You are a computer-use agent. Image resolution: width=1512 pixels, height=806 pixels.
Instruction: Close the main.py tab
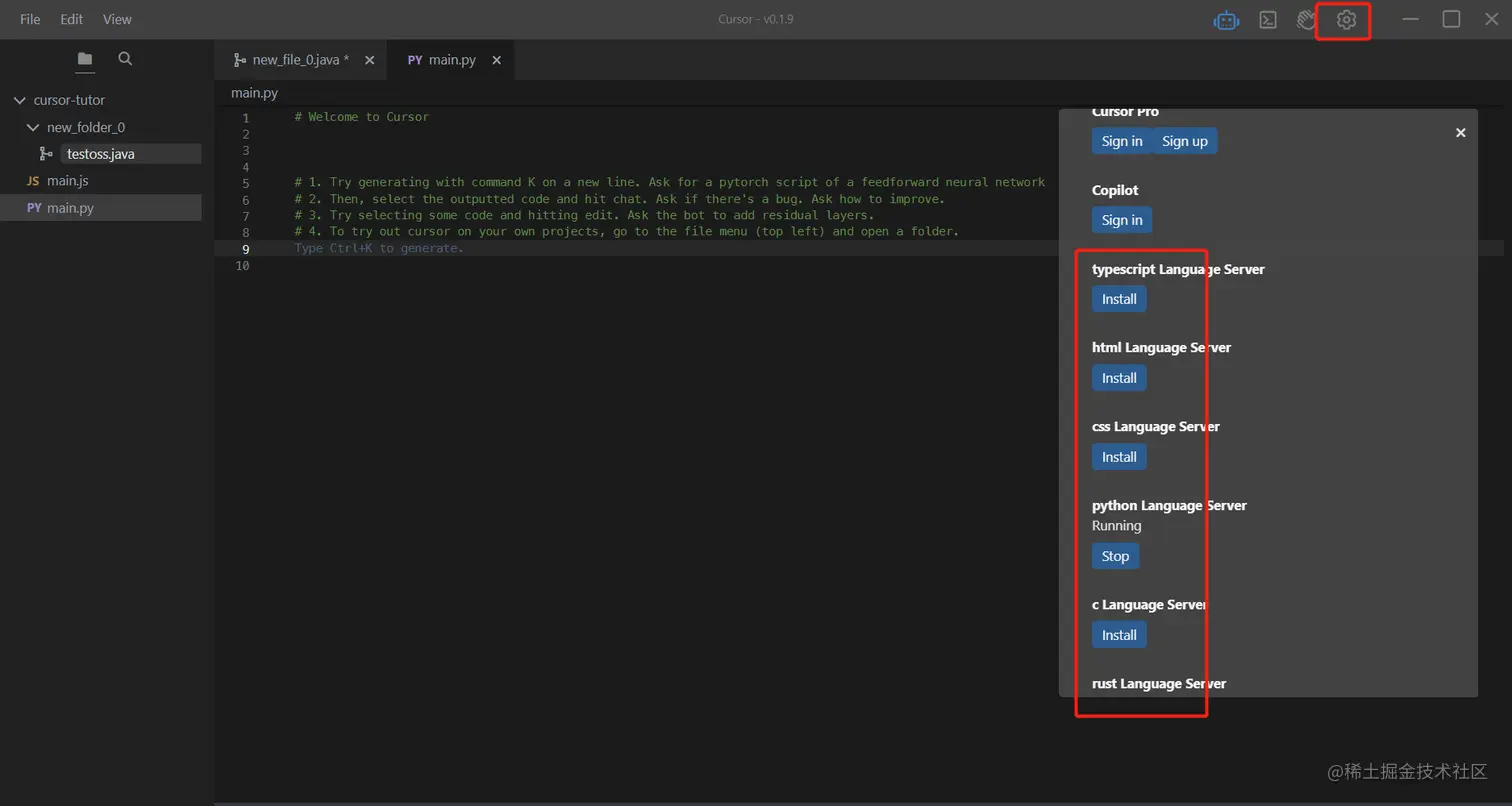pos(496,60)
